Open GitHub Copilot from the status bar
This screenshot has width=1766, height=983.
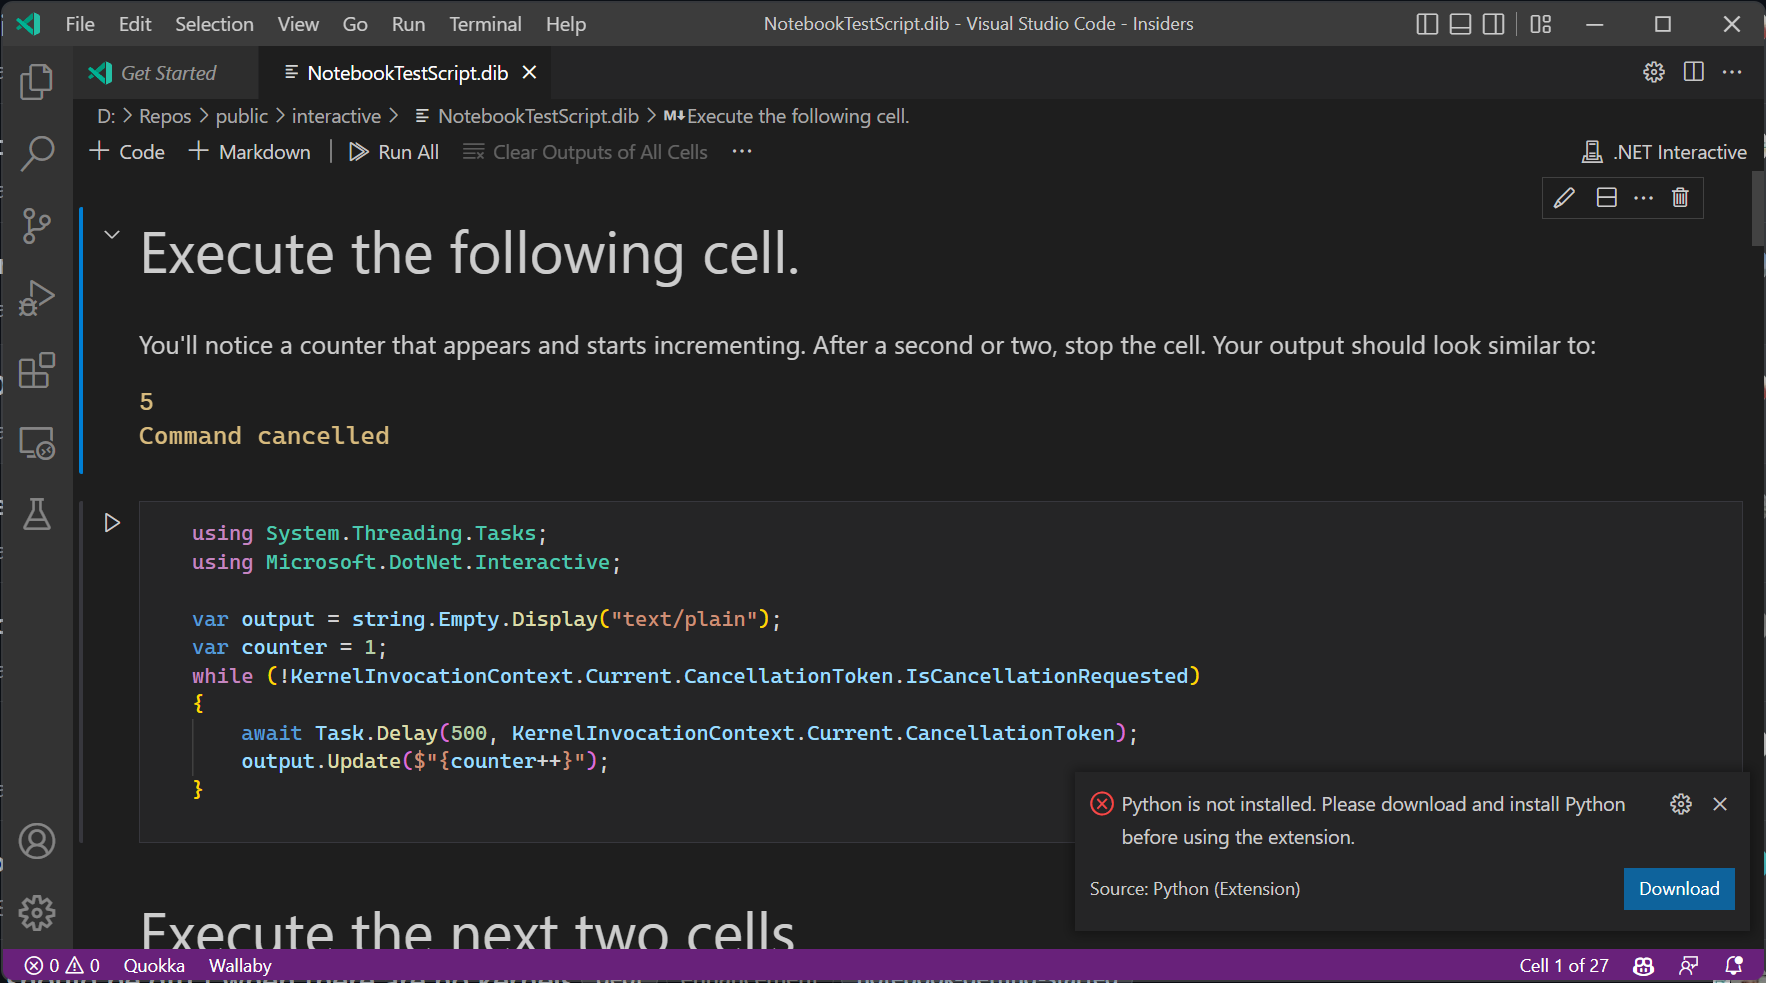click(x=1643, y=965)
